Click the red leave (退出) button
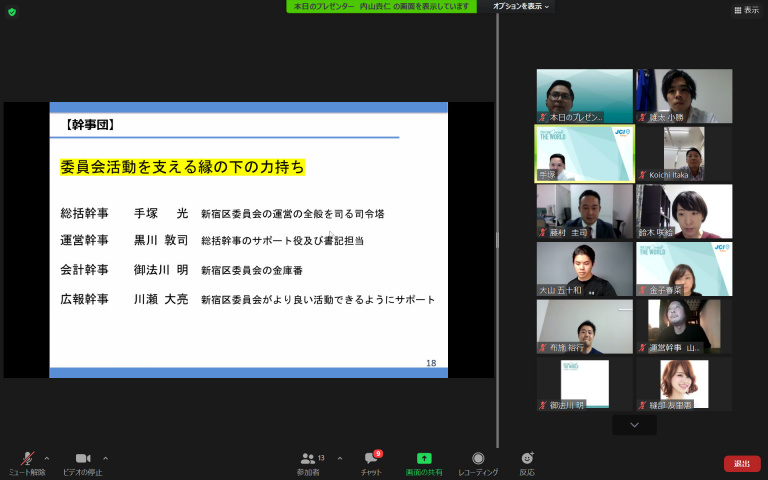768x480 pixels. pos(741,464)
